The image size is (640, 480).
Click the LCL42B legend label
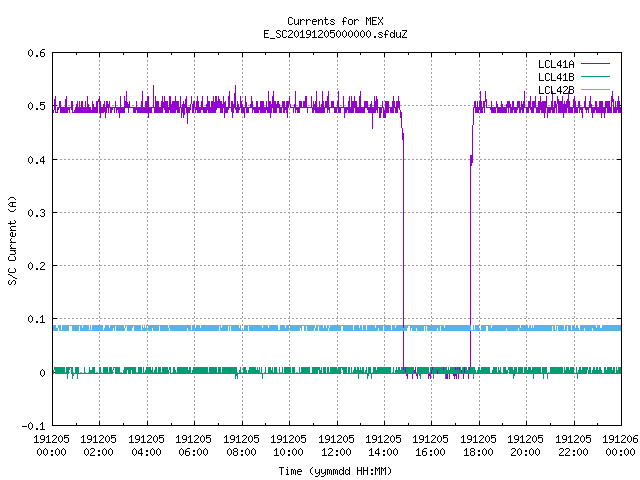pos(556,90)
